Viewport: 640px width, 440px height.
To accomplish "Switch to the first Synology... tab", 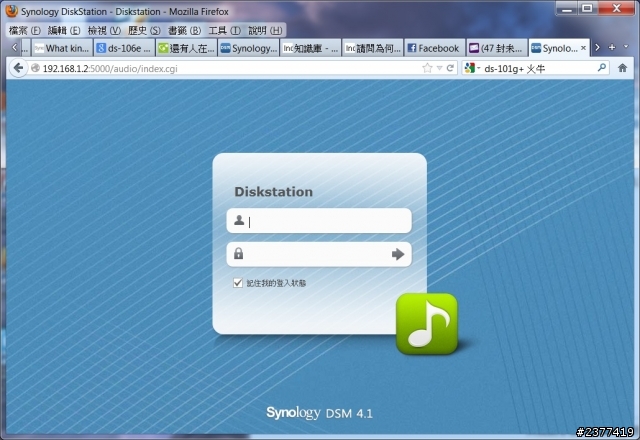I will (x=249, y=48).
